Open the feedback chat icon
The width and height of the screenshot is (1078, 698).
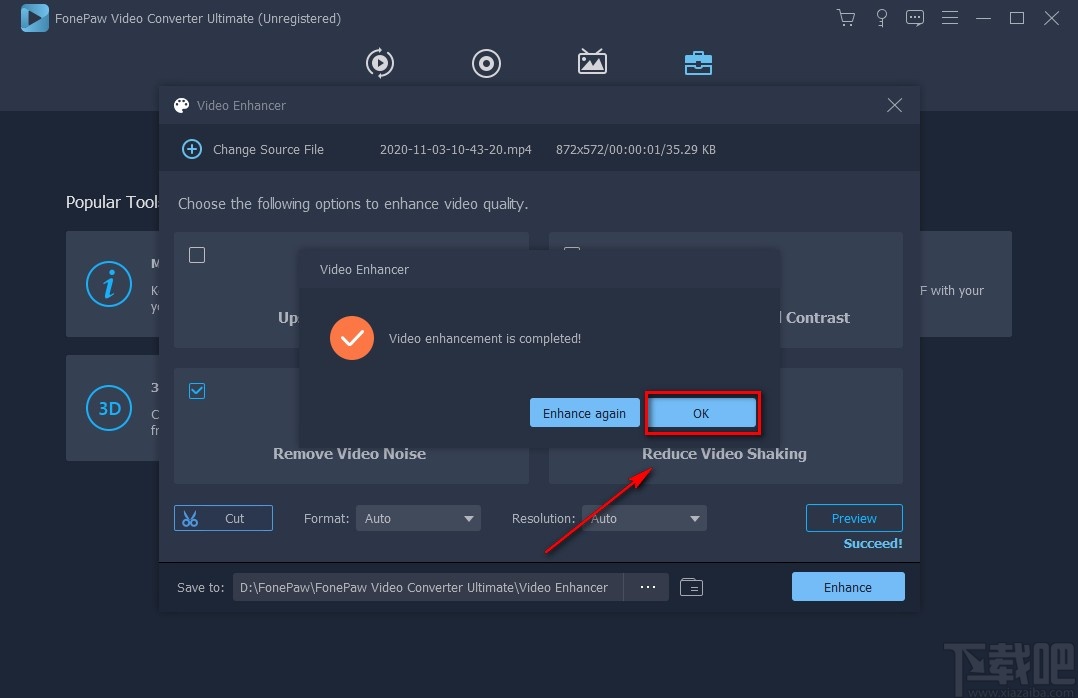(914, 18)
